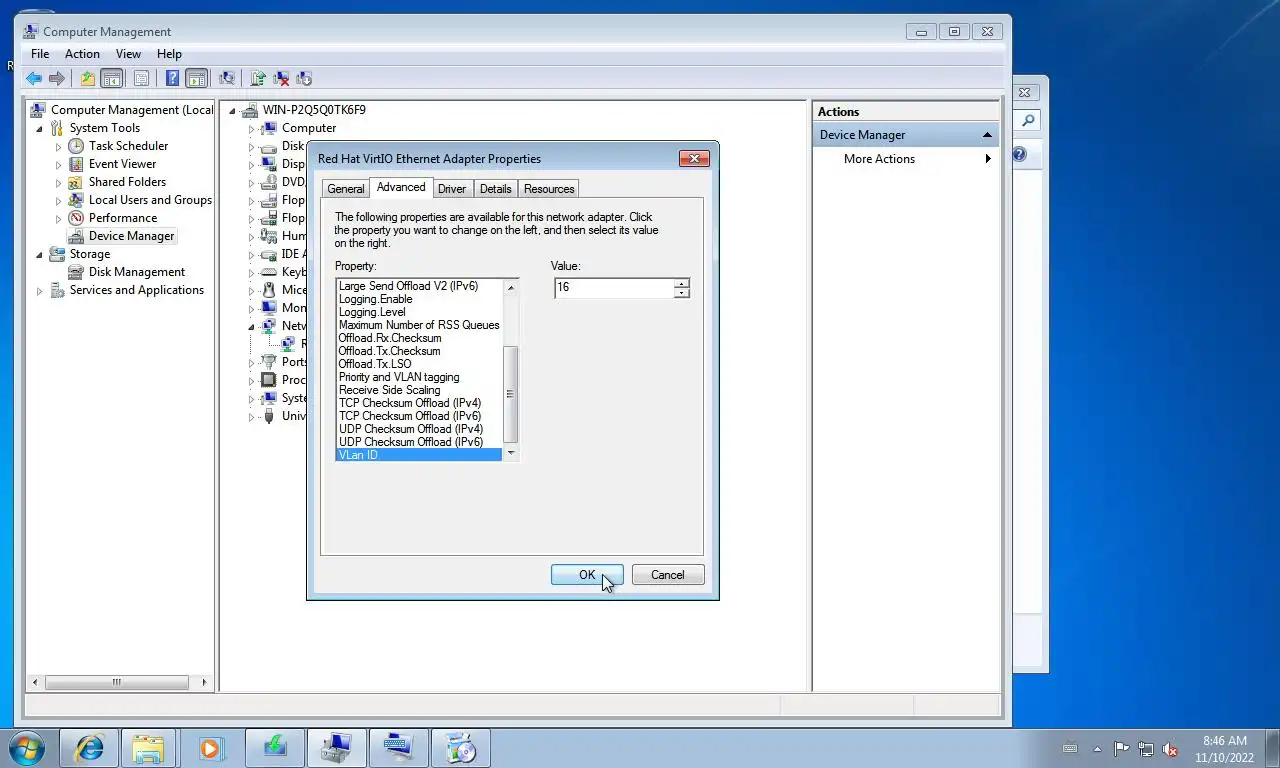Click the Up one level folder icon

point(88,78)
